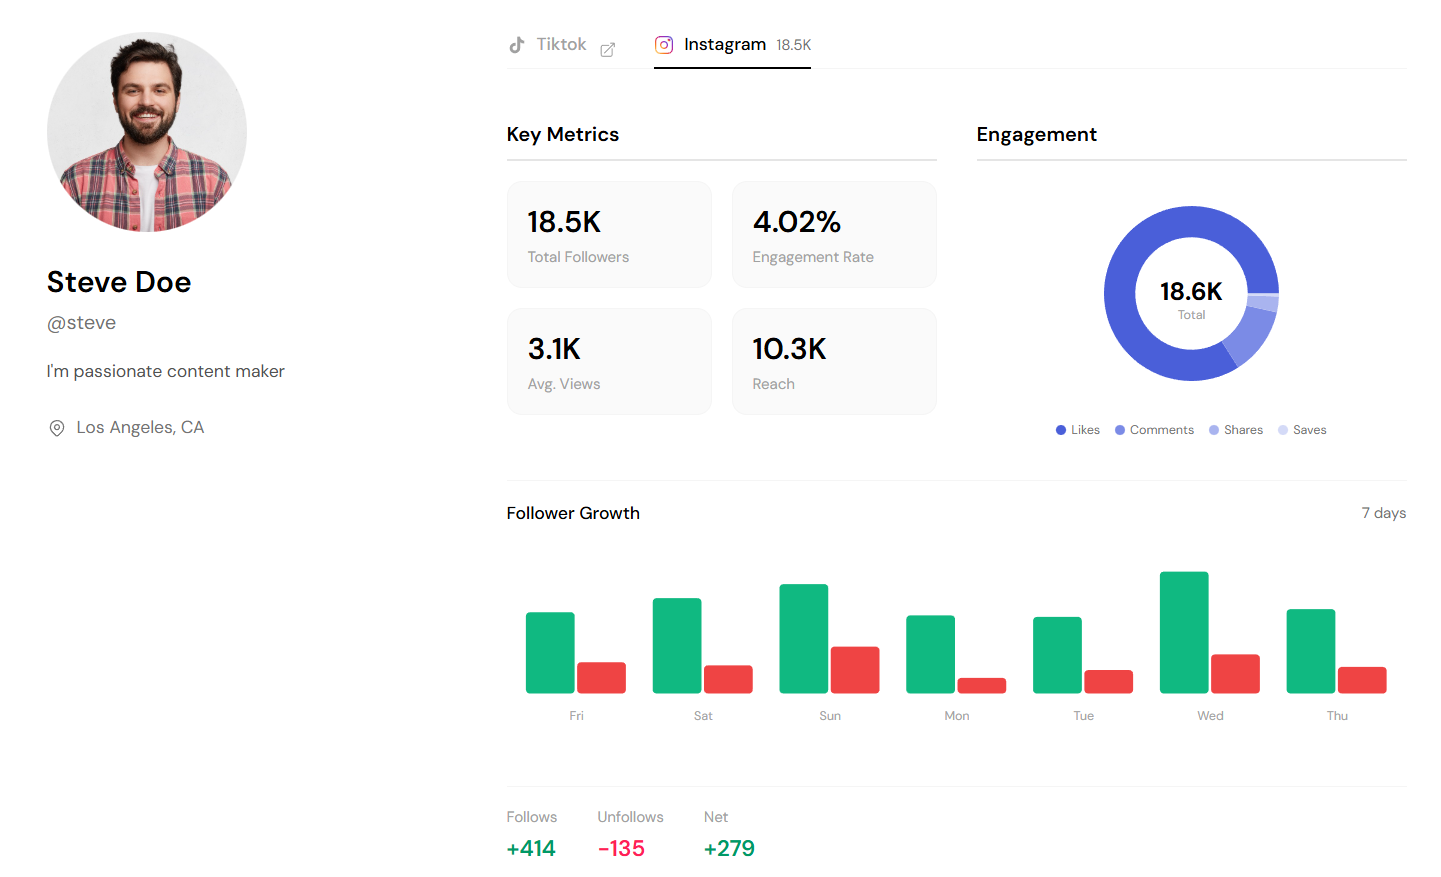Open the 7 days range selector
1441x877 pixels.
pyautogui.click(x=1383, y=513)
